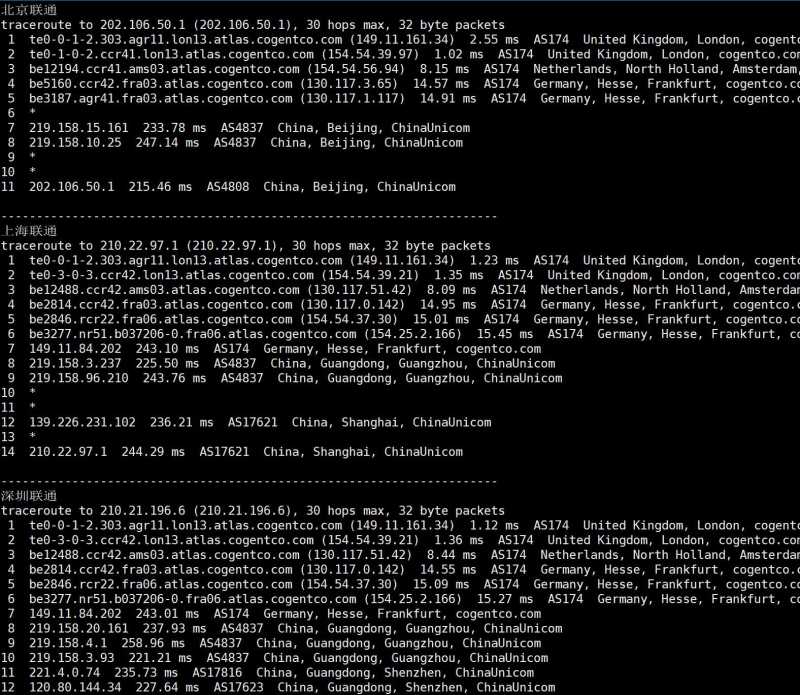Click the dashed separator below Beijing trace
This screenshot has width=800, height=695.
click(249, 217)
